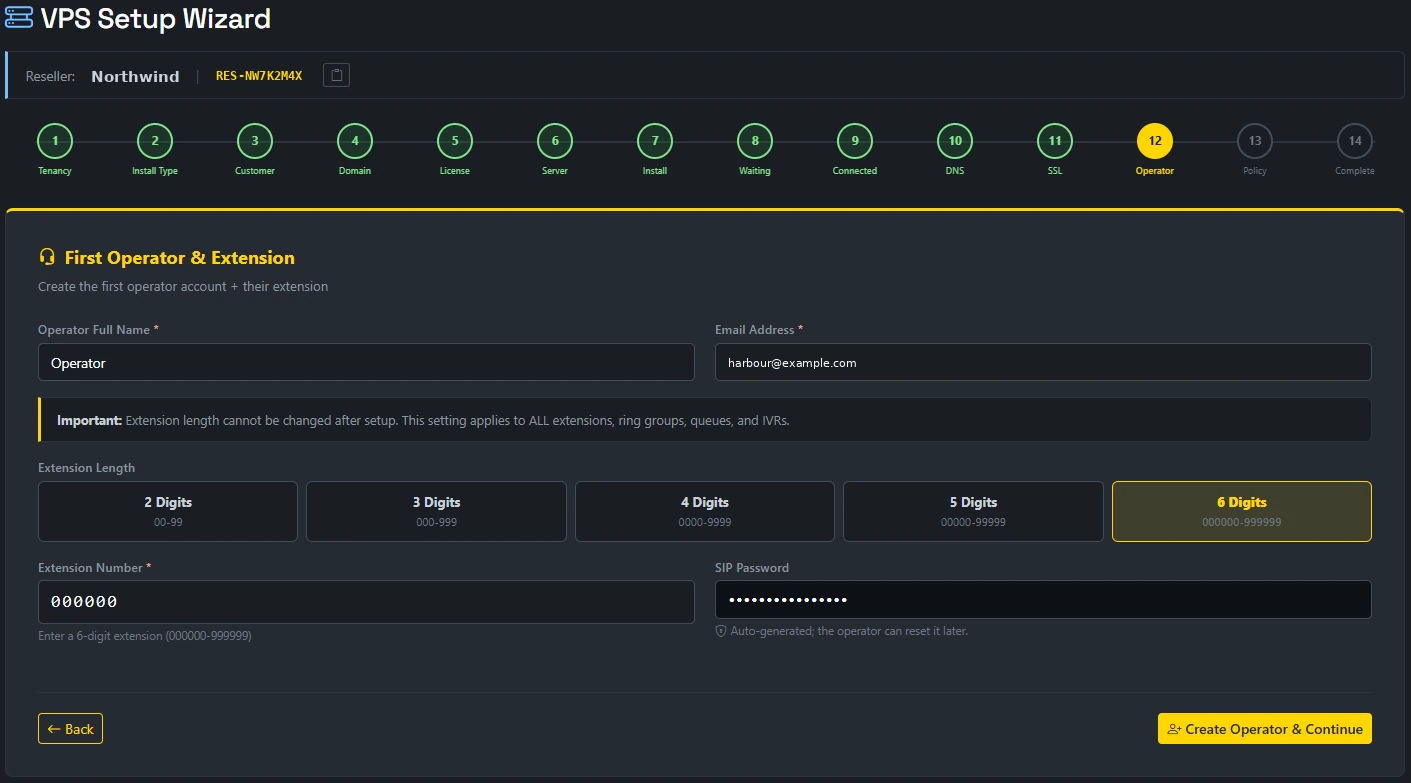Screen dimensions: 1411x783
Task: Click the Back button
Action: click(70, 729)
